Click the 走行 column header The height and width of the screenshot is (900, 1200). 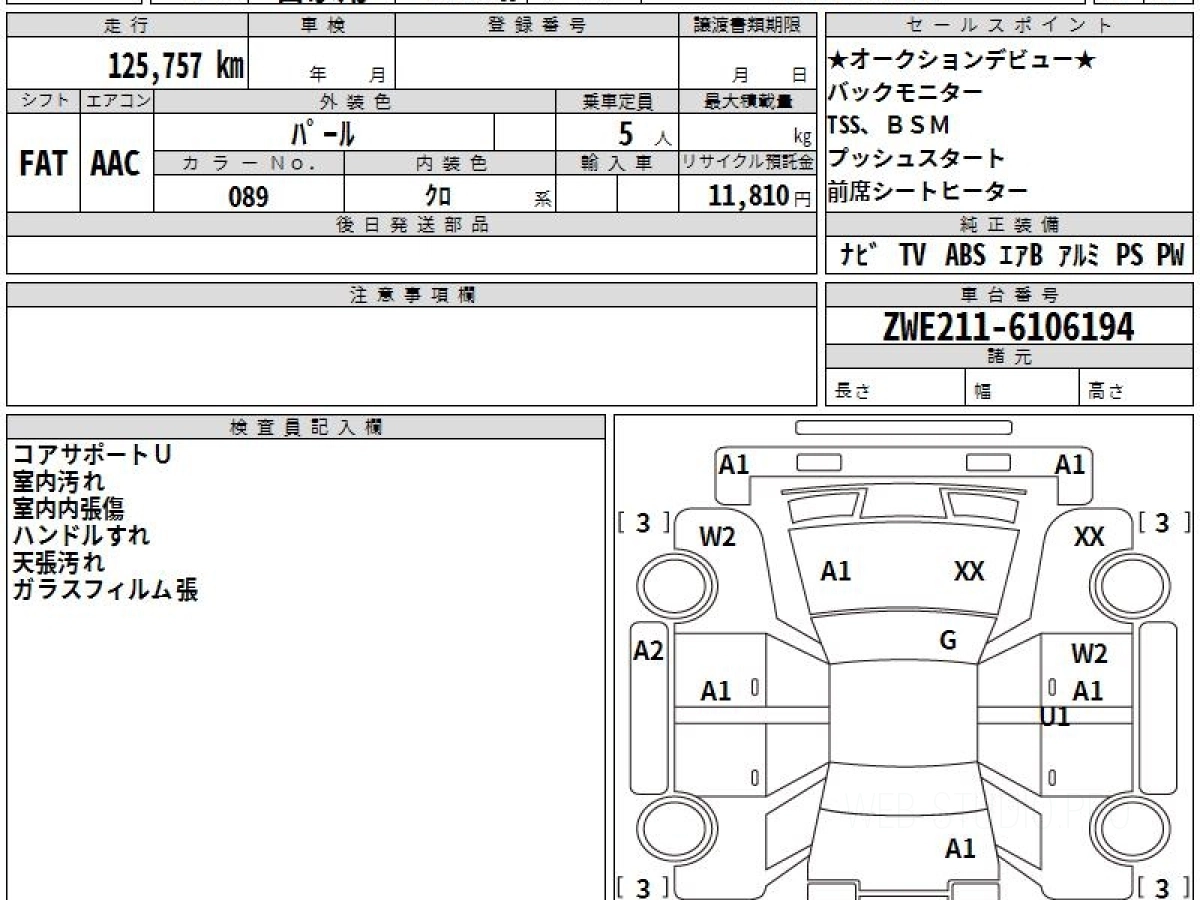126,26
